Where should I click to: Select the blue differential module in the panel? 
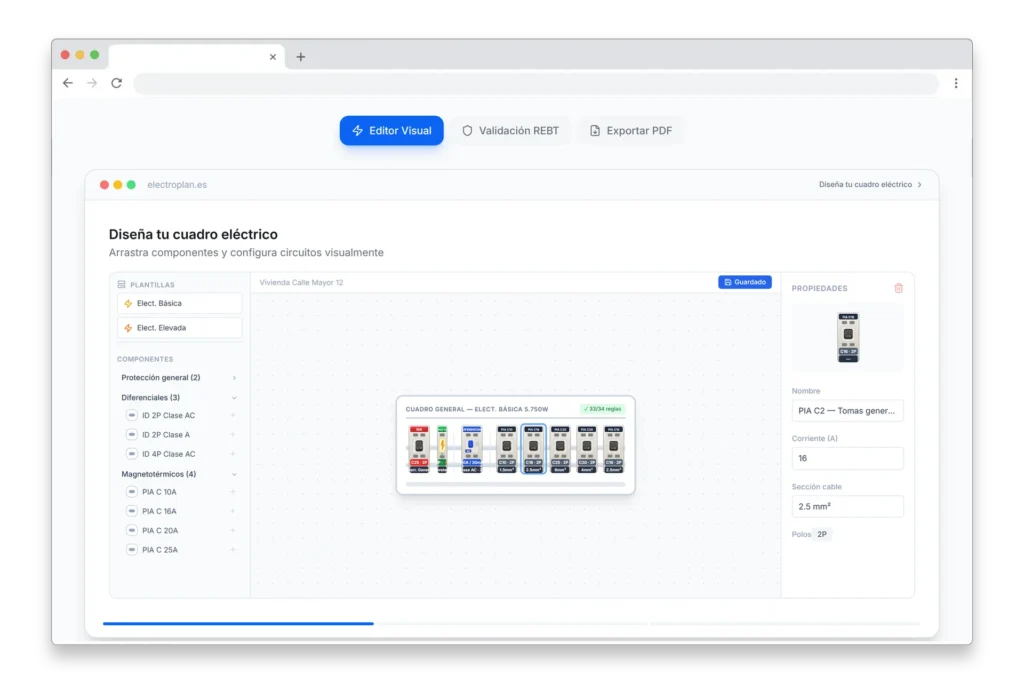click(472, 449)
